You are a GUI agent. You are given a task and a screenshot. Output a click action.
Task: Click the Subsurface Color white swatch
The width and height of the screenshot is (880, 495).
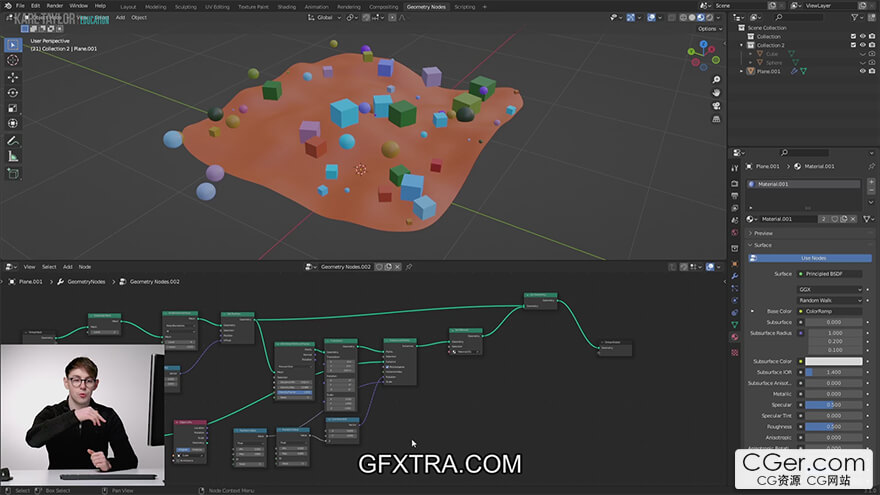tap(833, 361)
